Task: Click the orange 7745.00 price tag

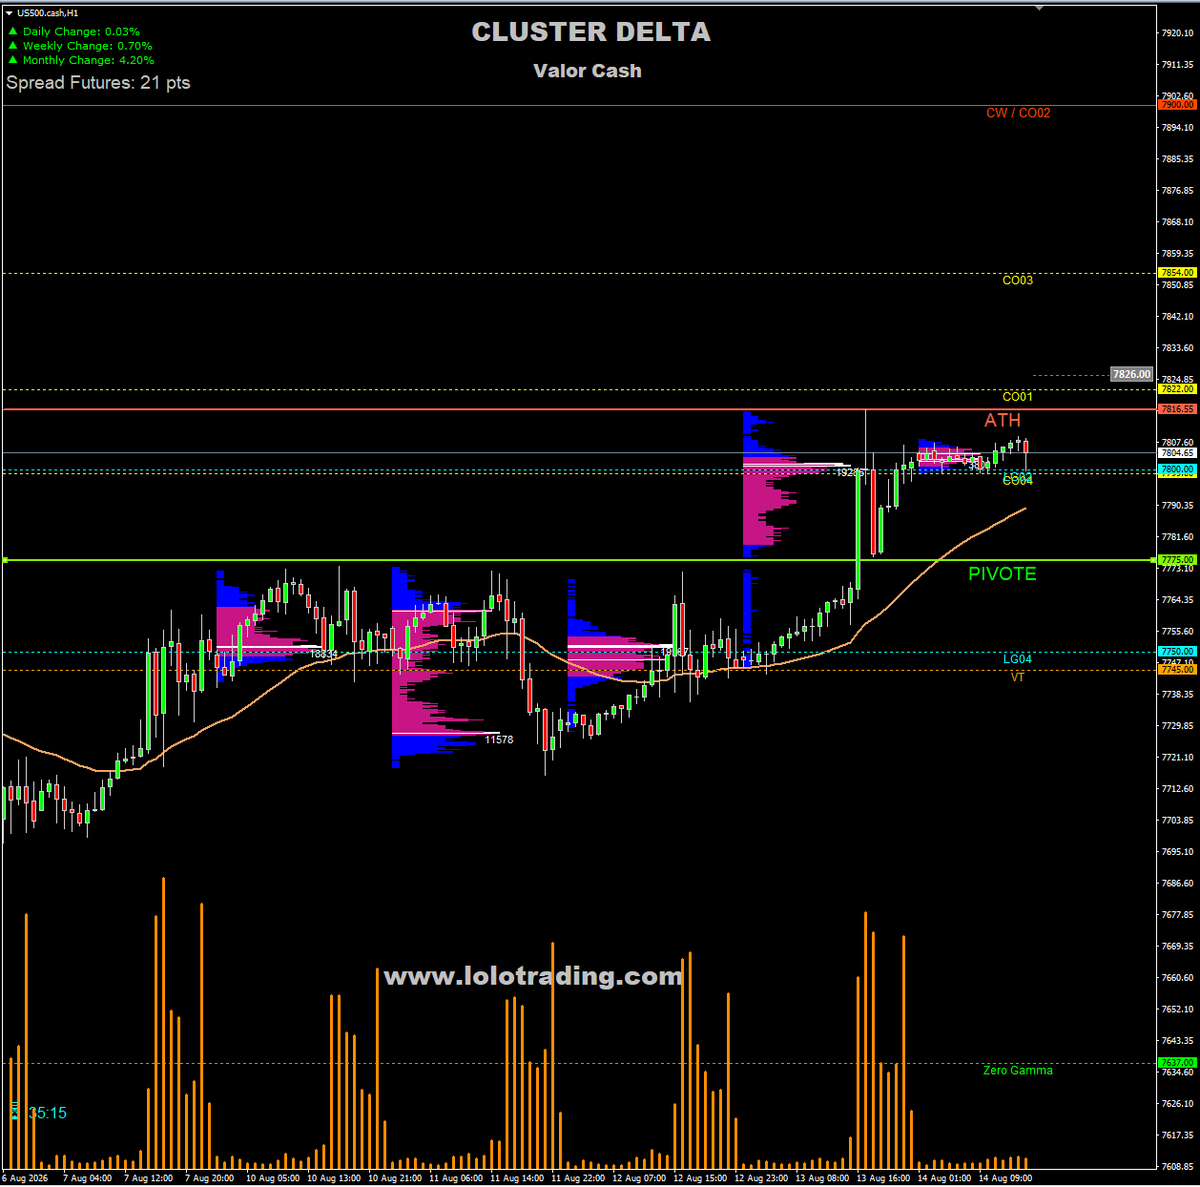Action: pos(1177,670)
